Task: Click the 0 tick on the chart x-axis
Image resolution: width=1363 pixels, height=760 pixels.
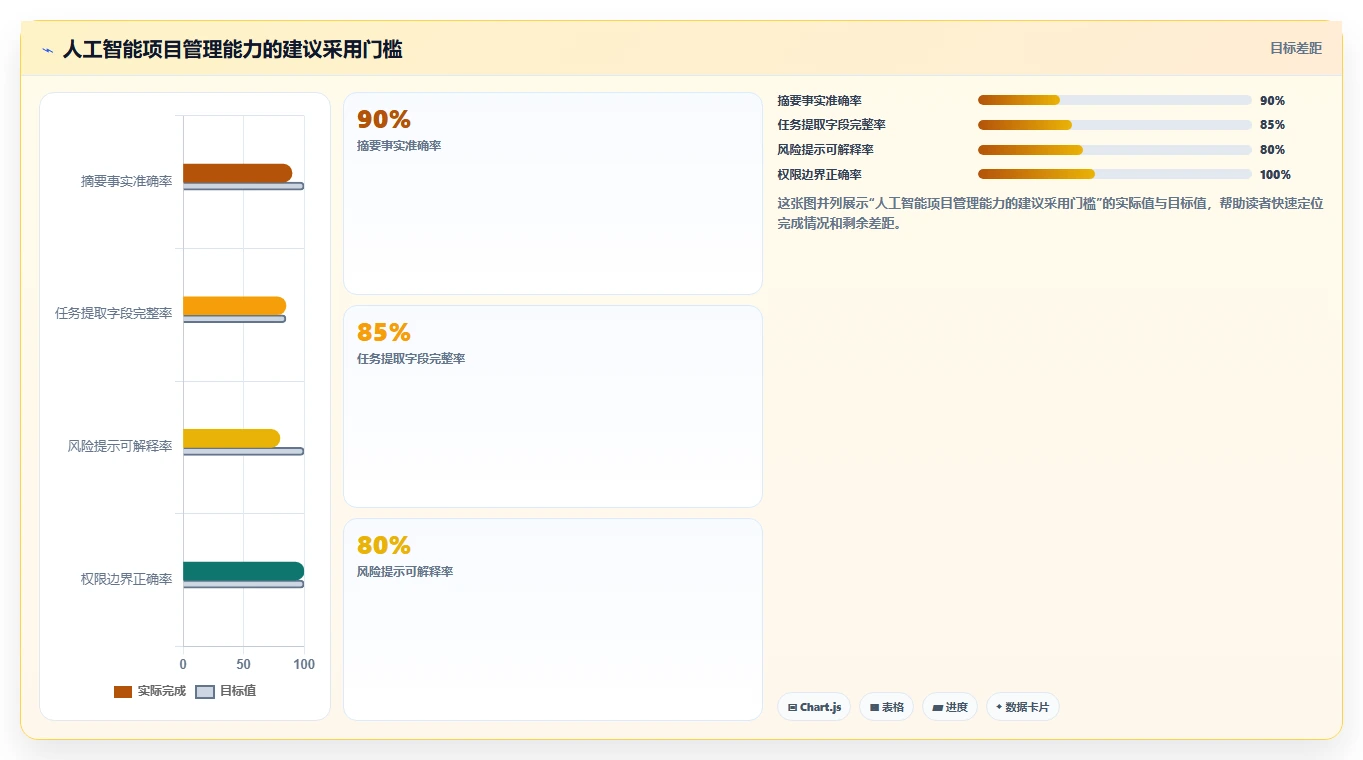Action: pos(183,664)
